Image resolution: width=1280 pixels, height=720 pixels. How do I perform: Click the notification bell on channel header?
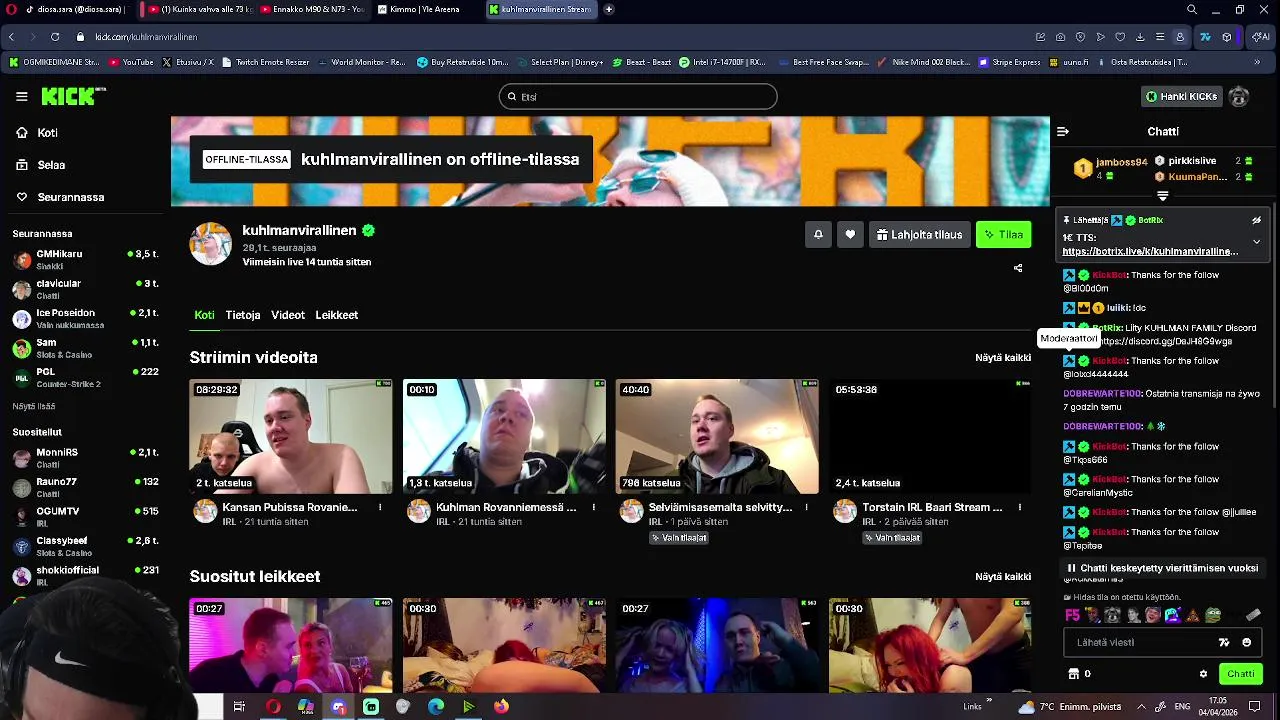[x=818, y=235]
